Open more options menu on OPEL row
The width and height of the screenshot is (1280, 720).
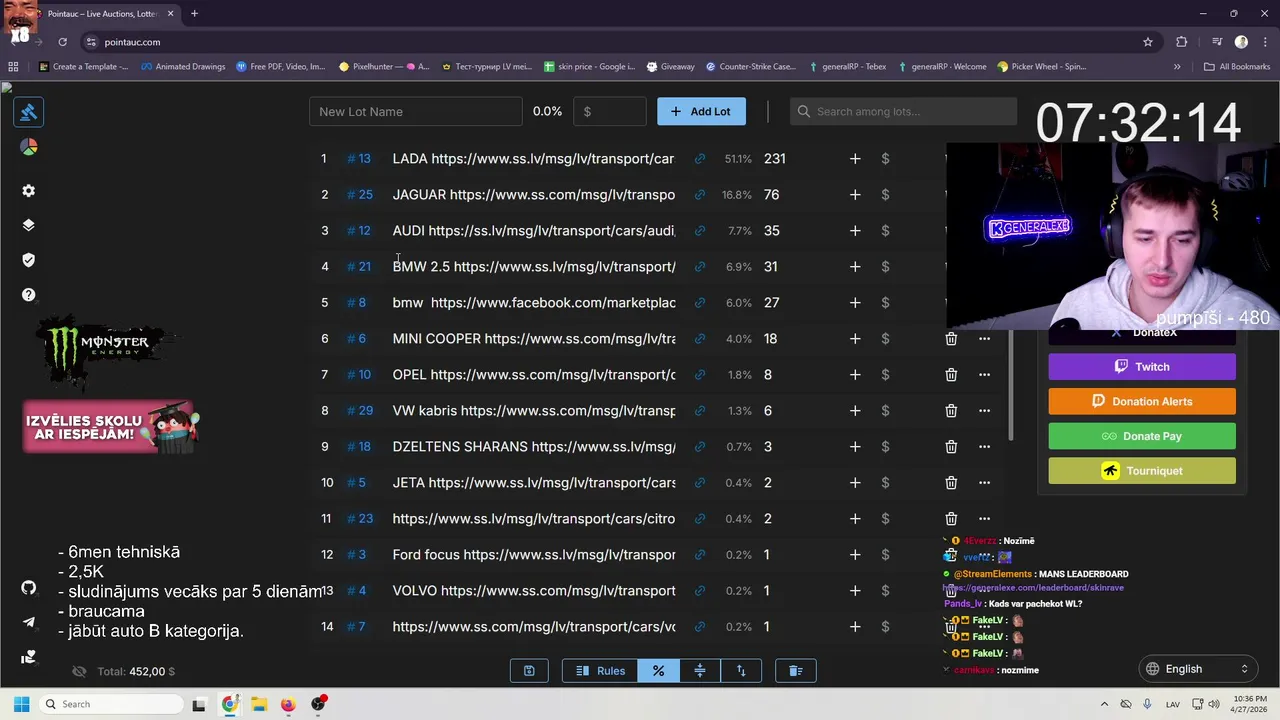984,375
